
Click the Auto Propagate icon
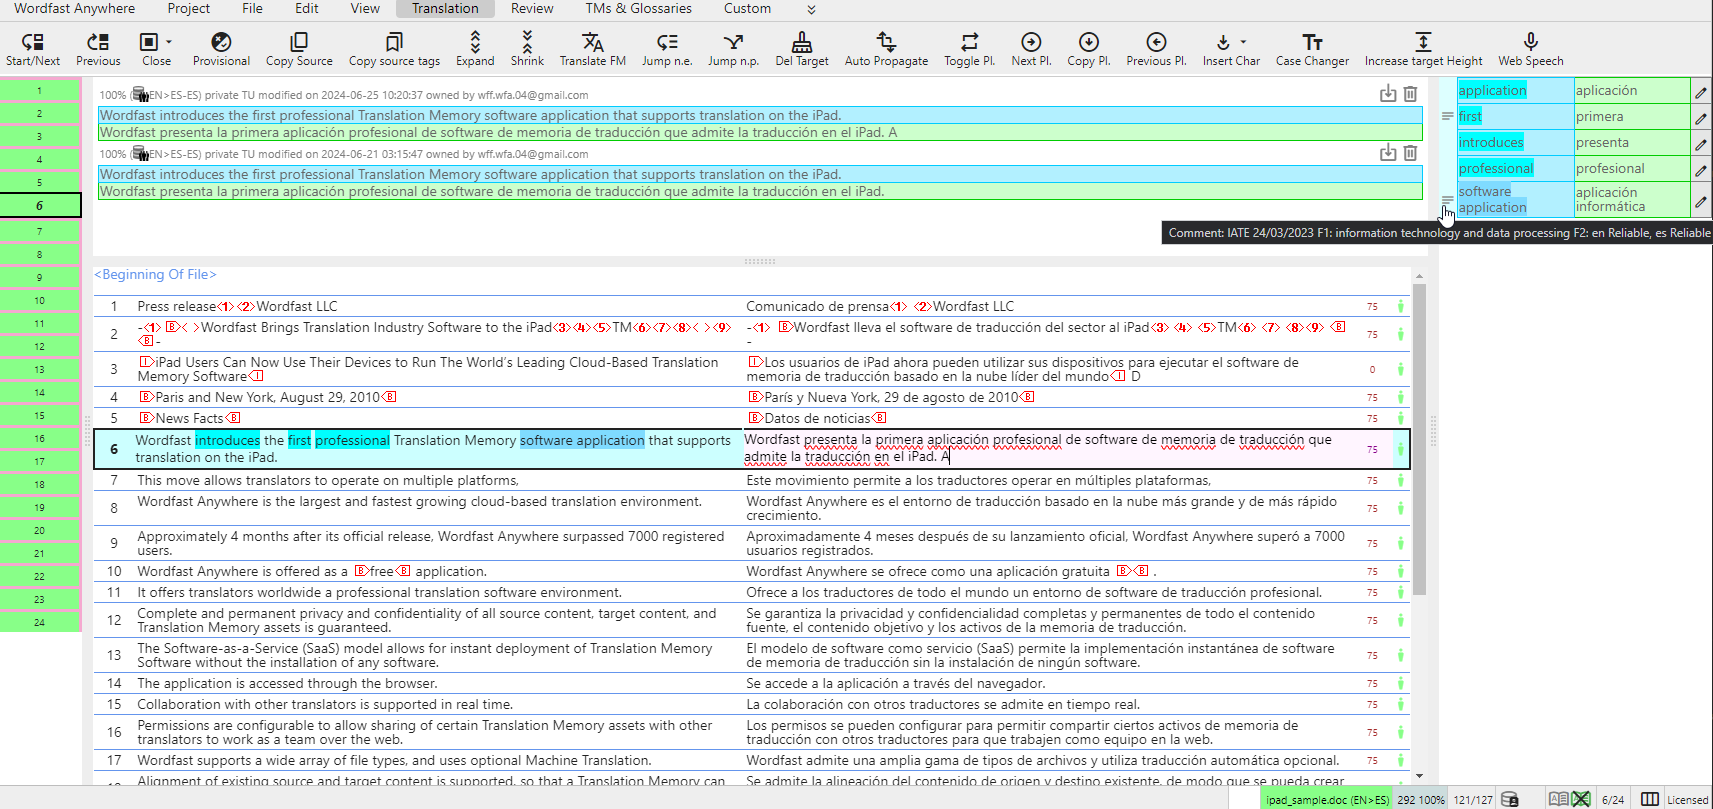point(886,42)
